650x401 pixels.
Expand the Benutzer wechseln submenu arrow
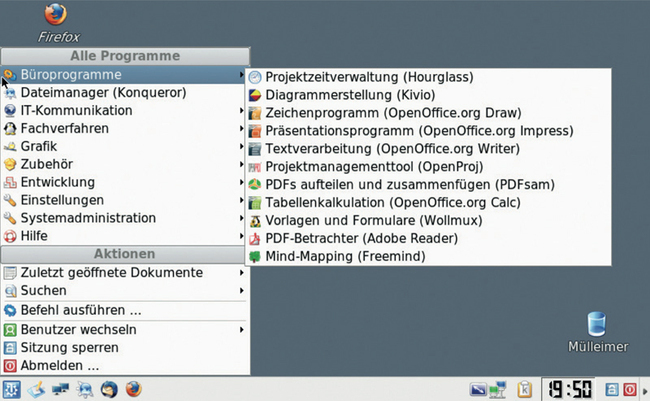coord(241,330)
